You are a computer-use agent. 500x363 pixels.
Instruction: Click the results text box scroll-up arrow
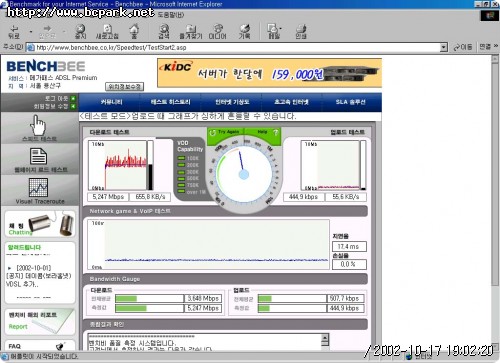tap(325, 338)
